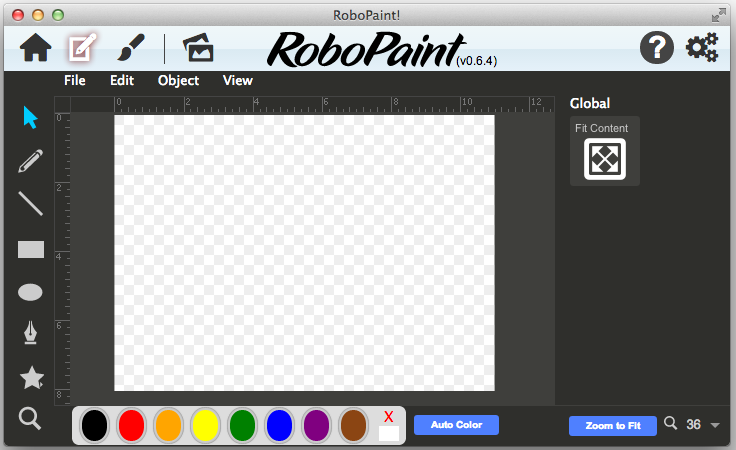Select the Rectangle tool

pos(31,250)
